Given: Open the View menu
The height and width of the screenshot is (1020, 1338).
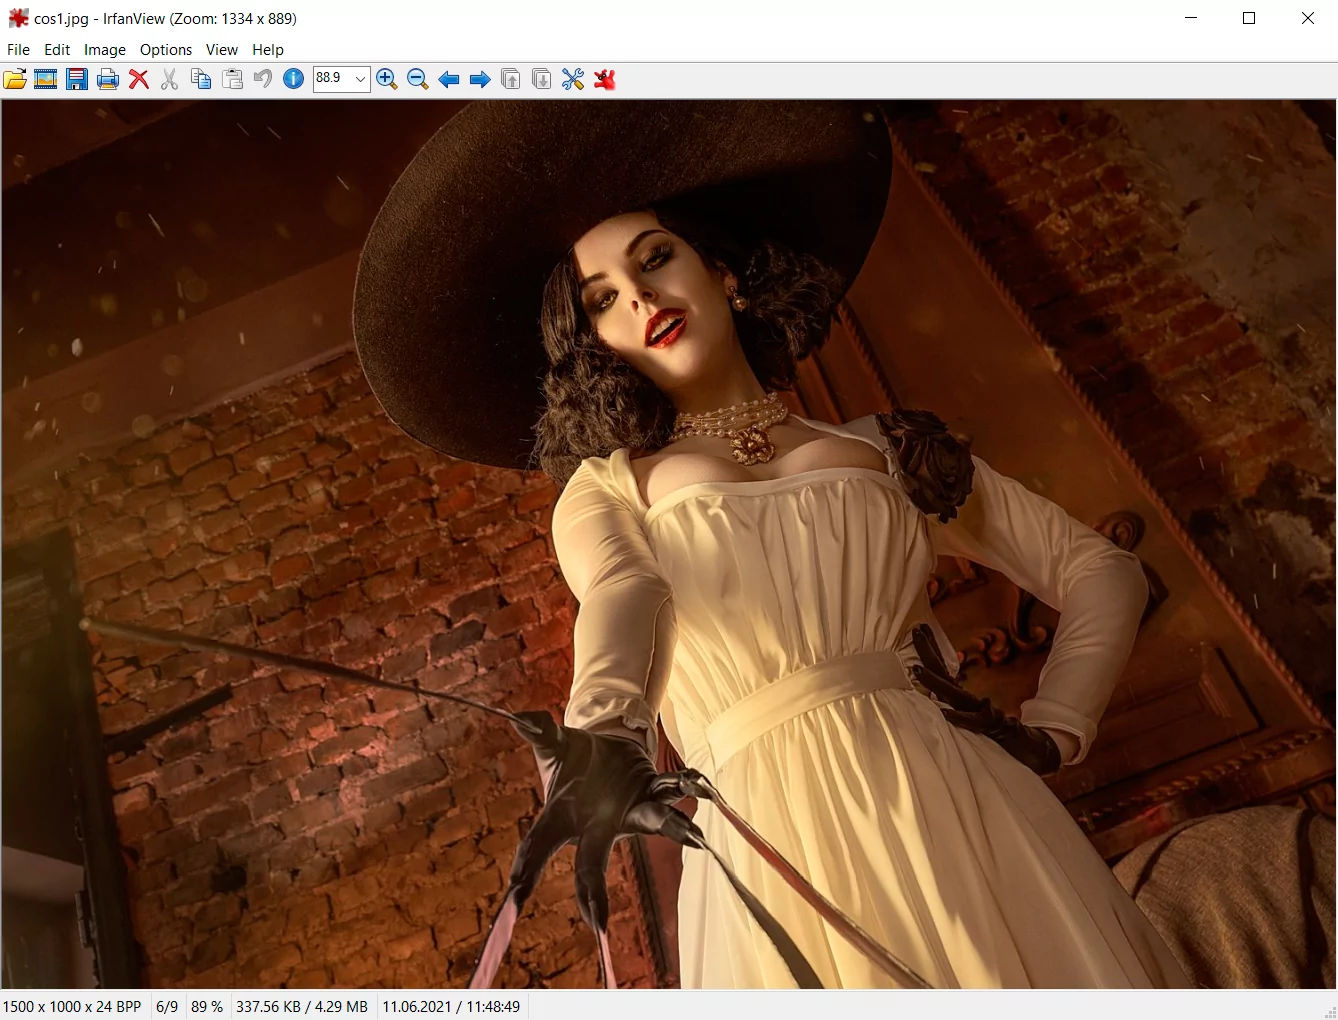Looking at the screenshot, I should pyautogui.click(x=222, y=50).
